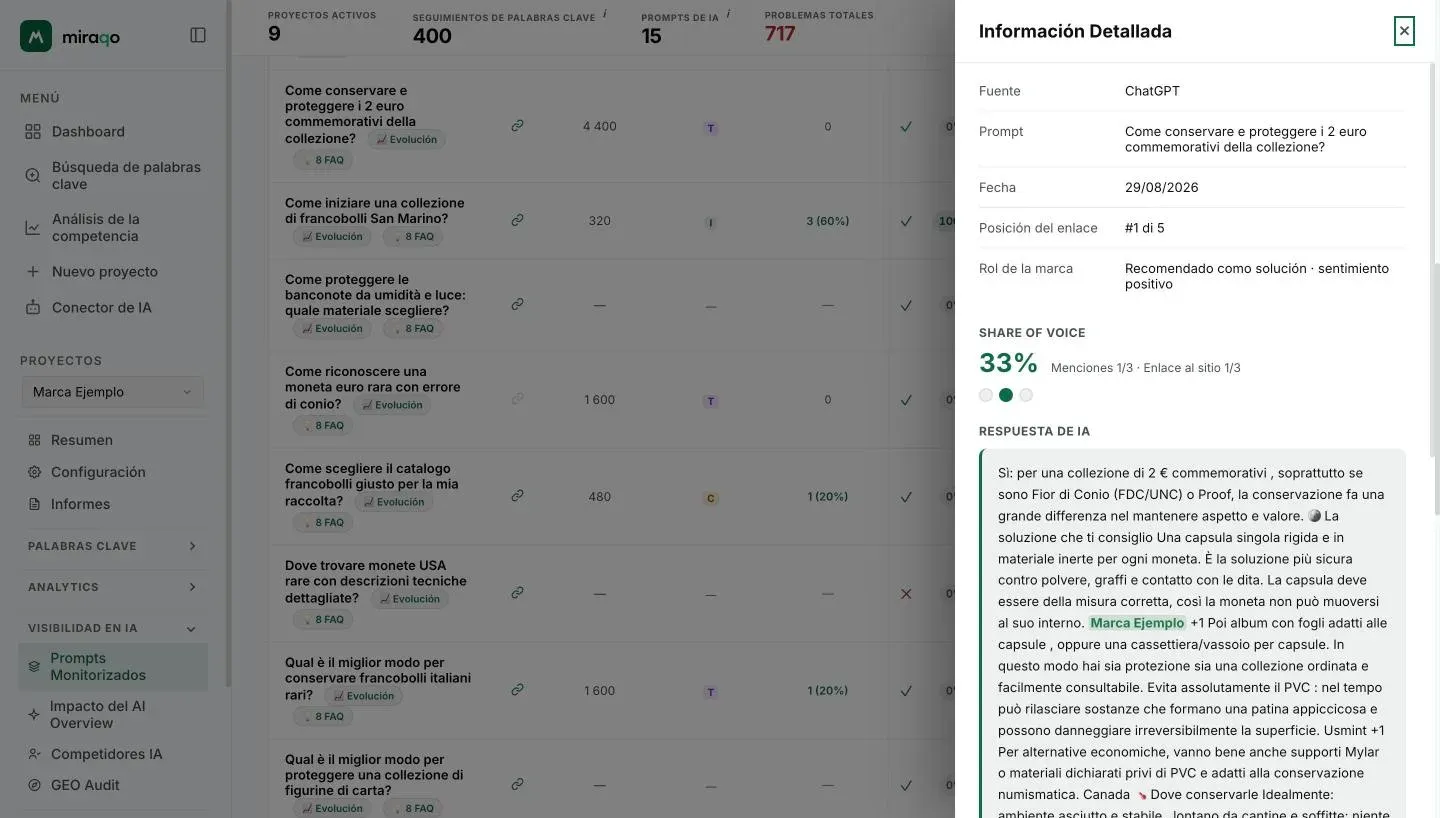The width and height of the screenshot is (1440, 818).
Task: Click the C intent badge in catalogo francobolli row
Action: pyautogui.click(x=711, y=498)
